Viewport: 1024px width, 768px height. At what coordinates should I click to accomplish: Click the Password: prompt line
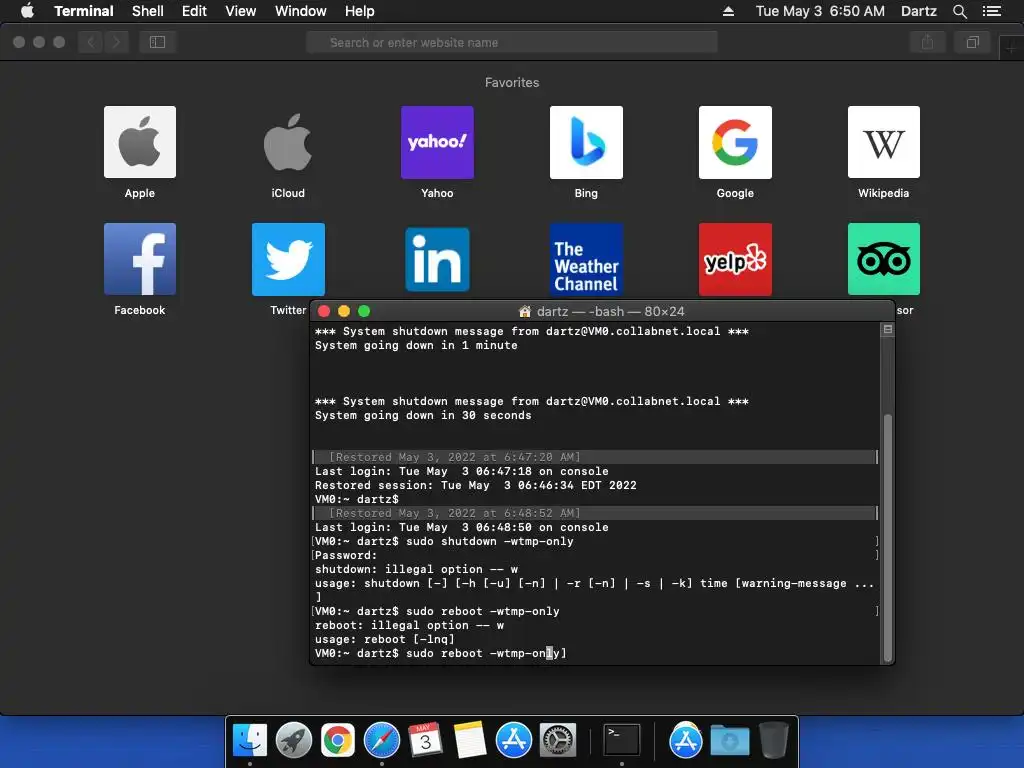click(x=346, y=555)
